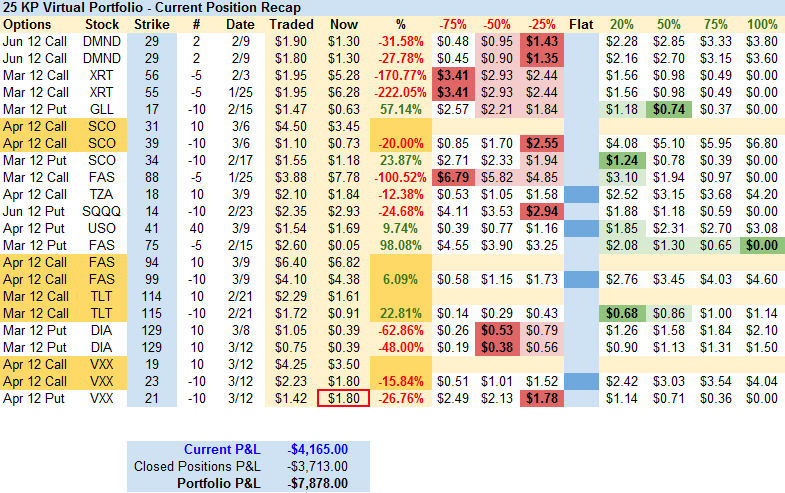Select the green $0.74 cell

[669, 109]
